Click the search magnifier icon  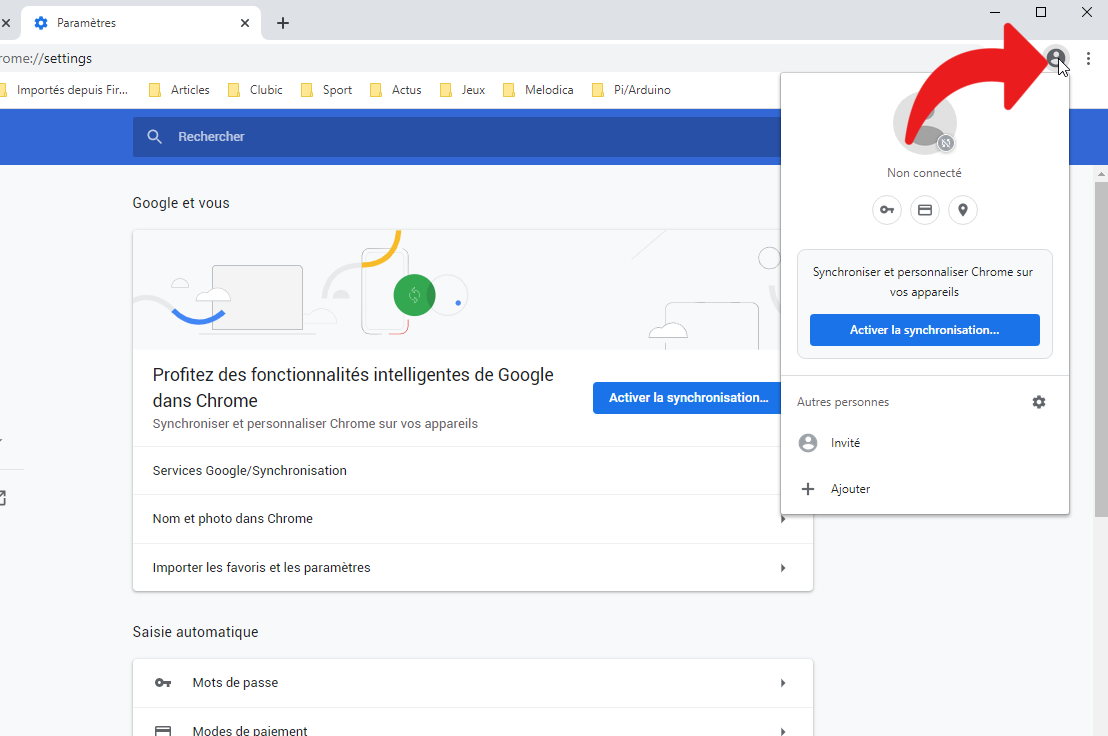coord(155,136)
